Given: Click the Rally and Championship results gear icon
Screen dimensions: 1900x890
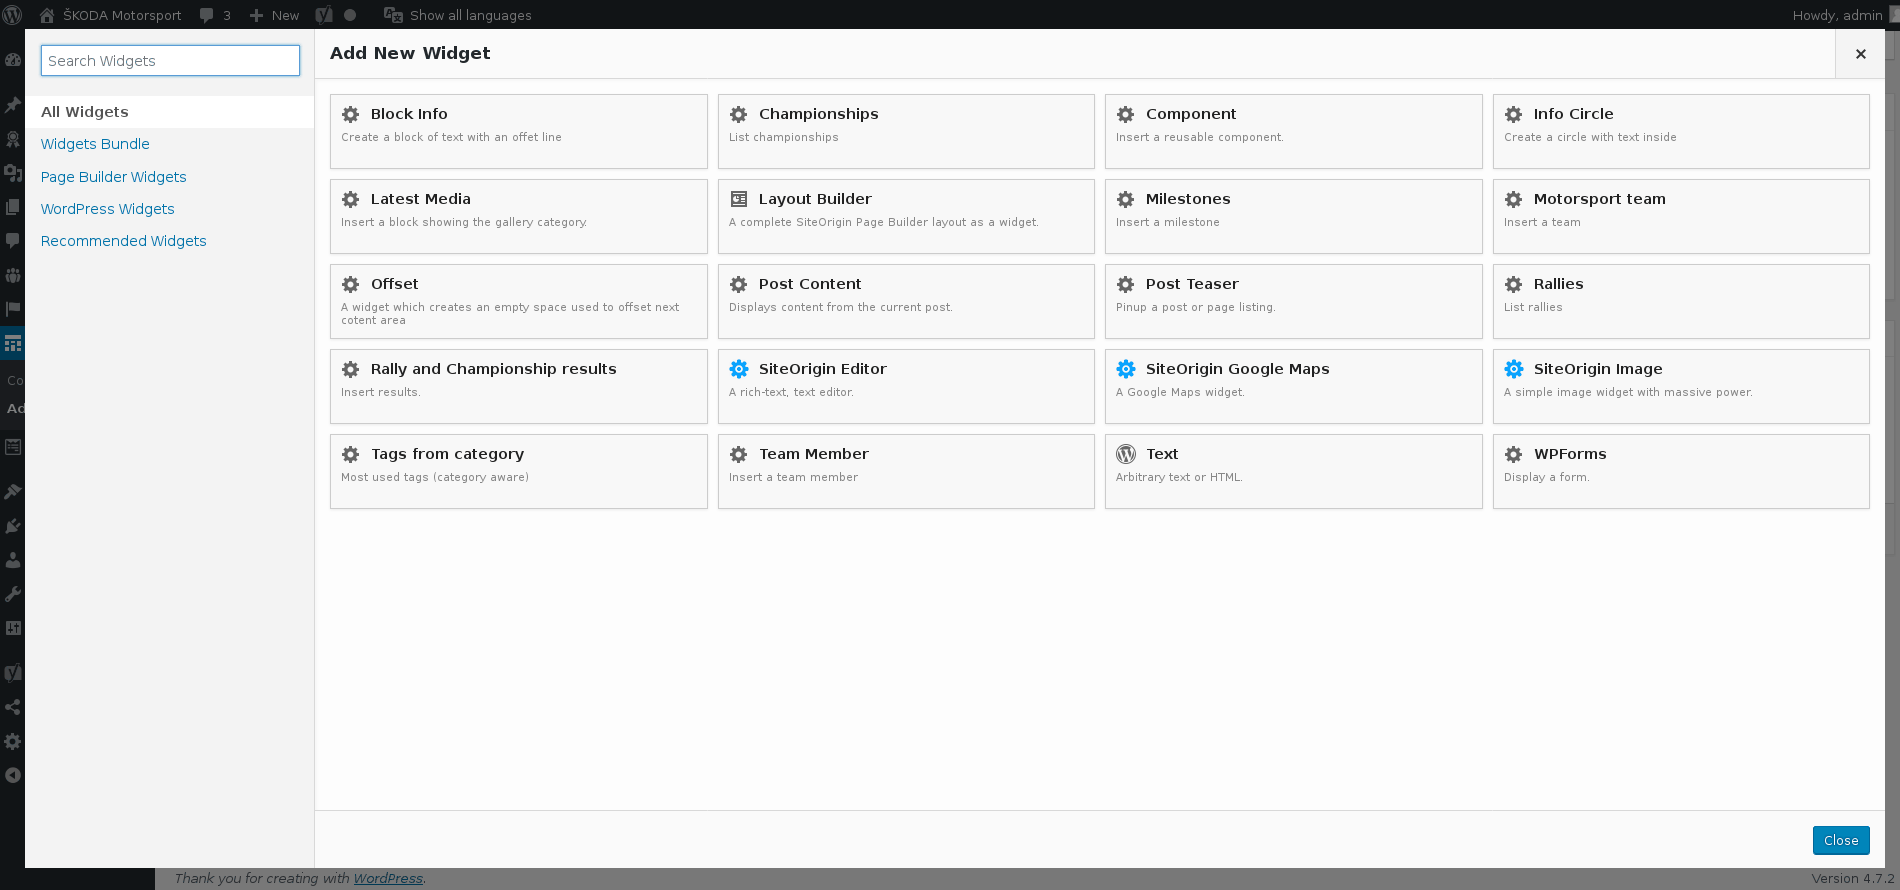Looking at the screenshot, I should click(x=351, y=369).
